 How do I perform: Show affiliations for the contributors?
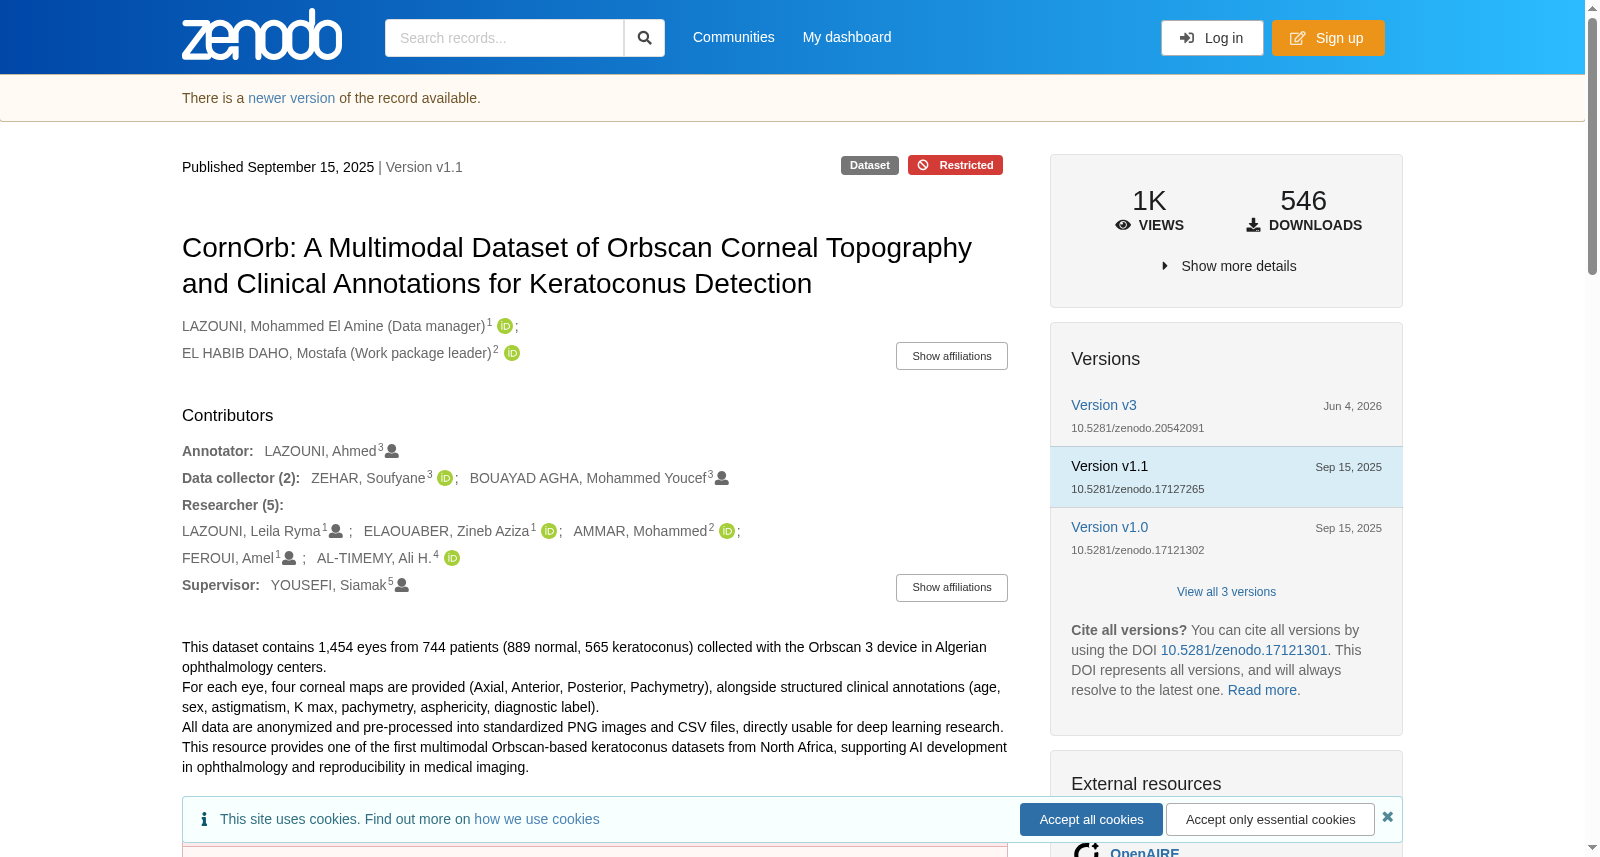pos(952,587)
